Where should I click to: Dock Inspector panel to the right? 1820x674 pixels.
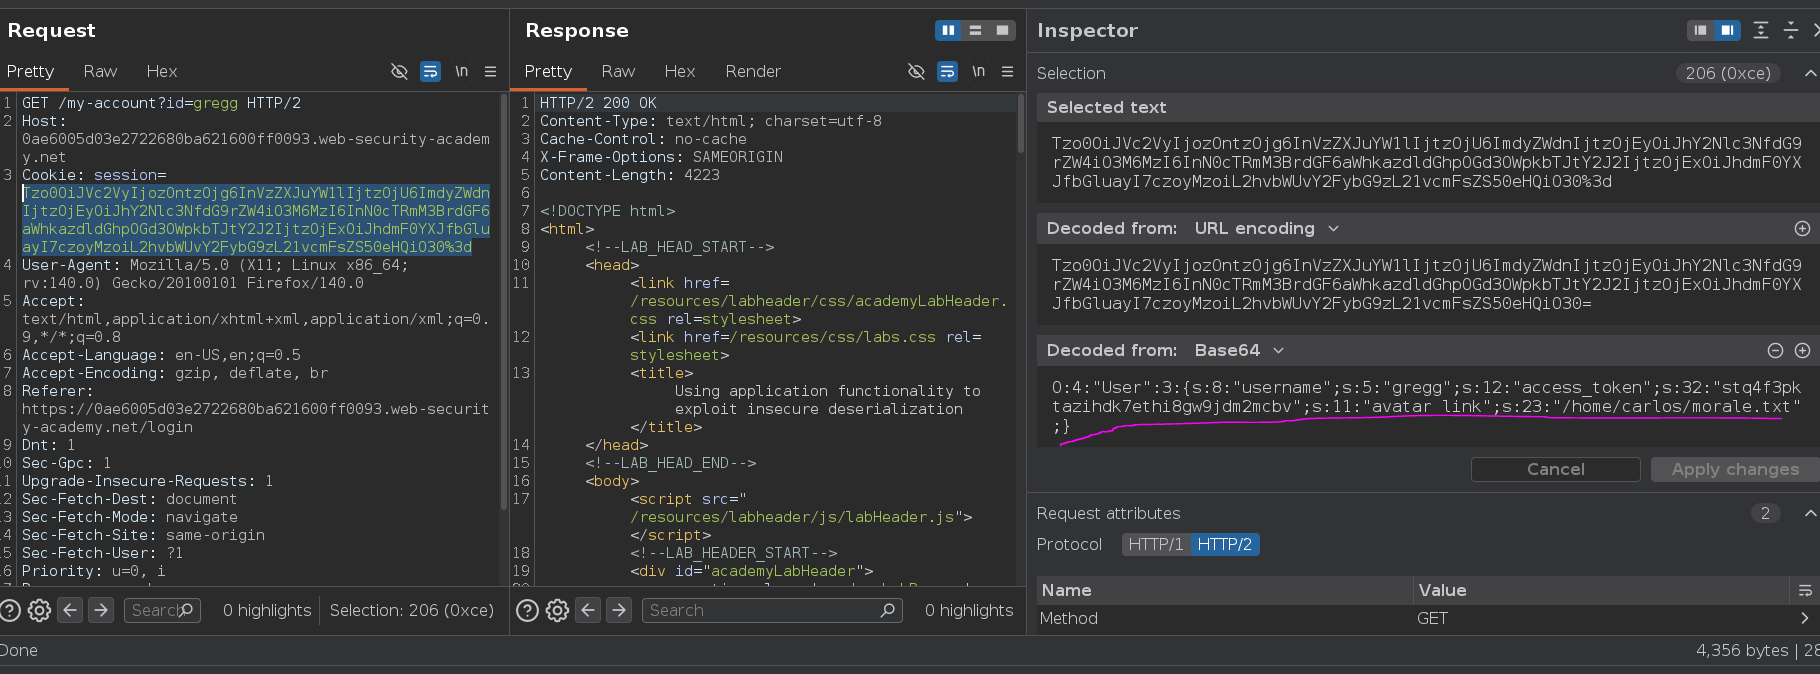[1727, 30]
